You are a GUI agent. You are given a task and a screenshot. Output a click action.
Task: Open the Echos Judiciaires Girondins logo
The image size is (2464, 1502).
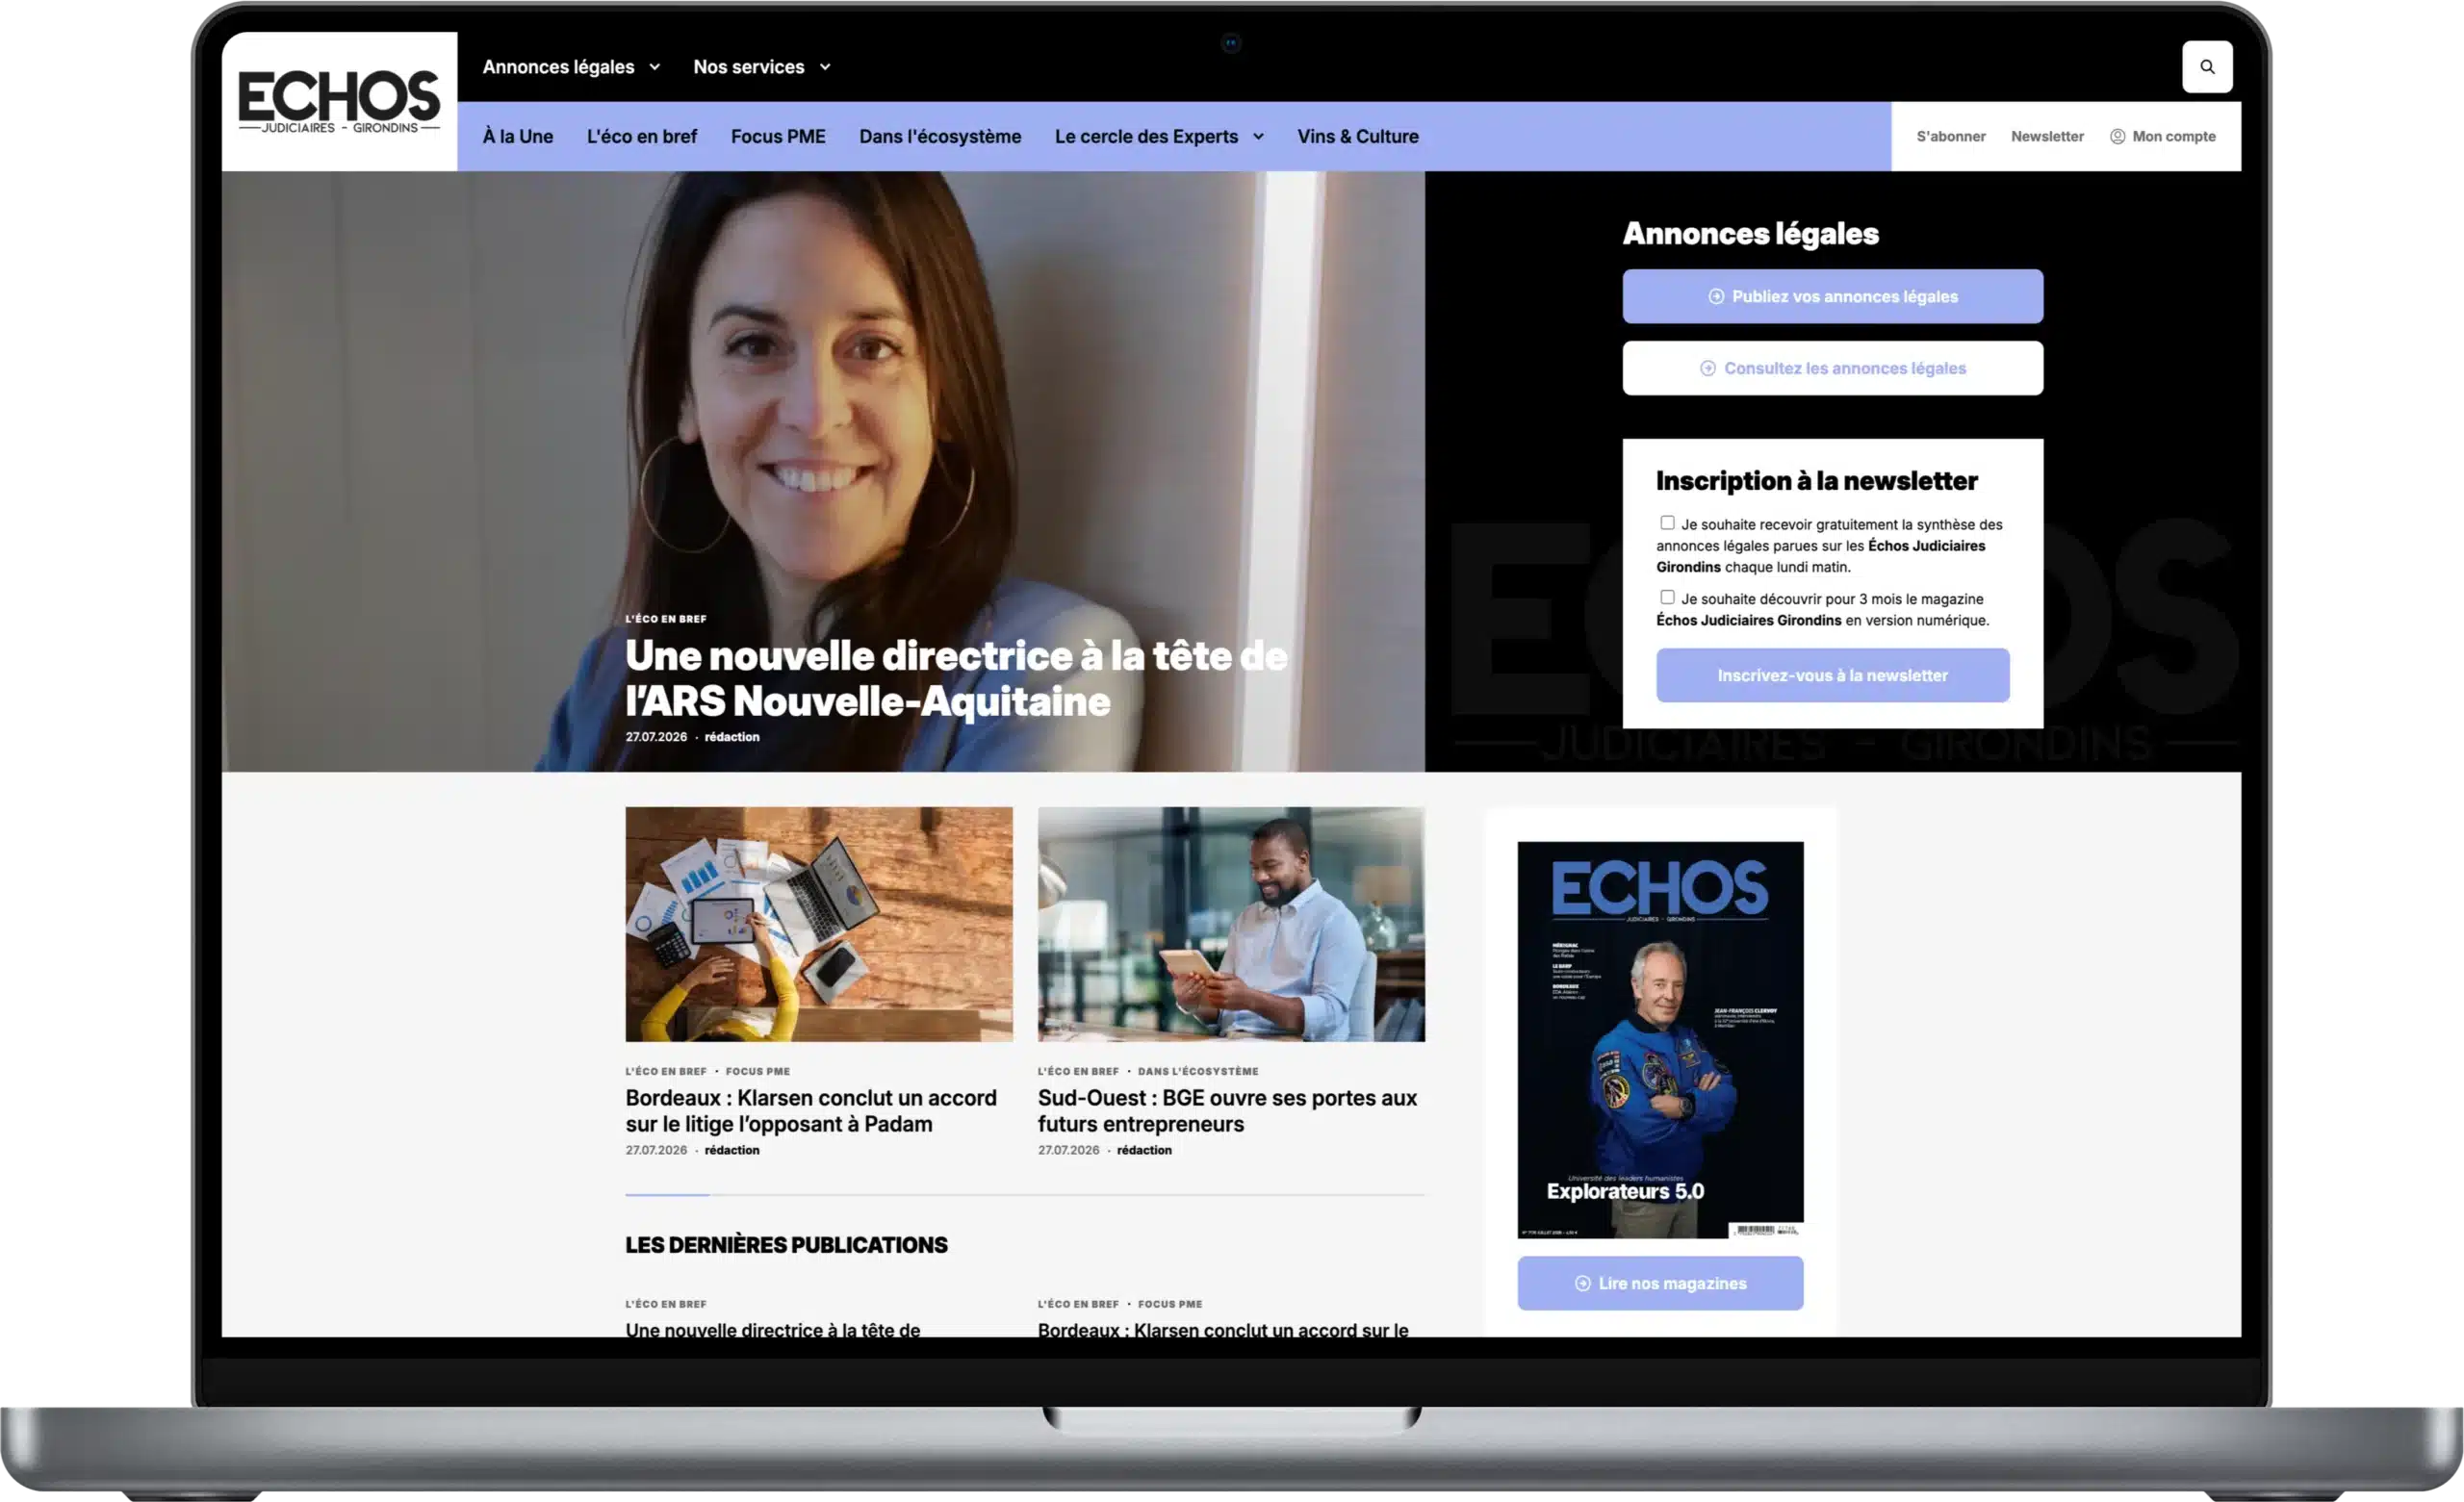(x=339, y=101)
